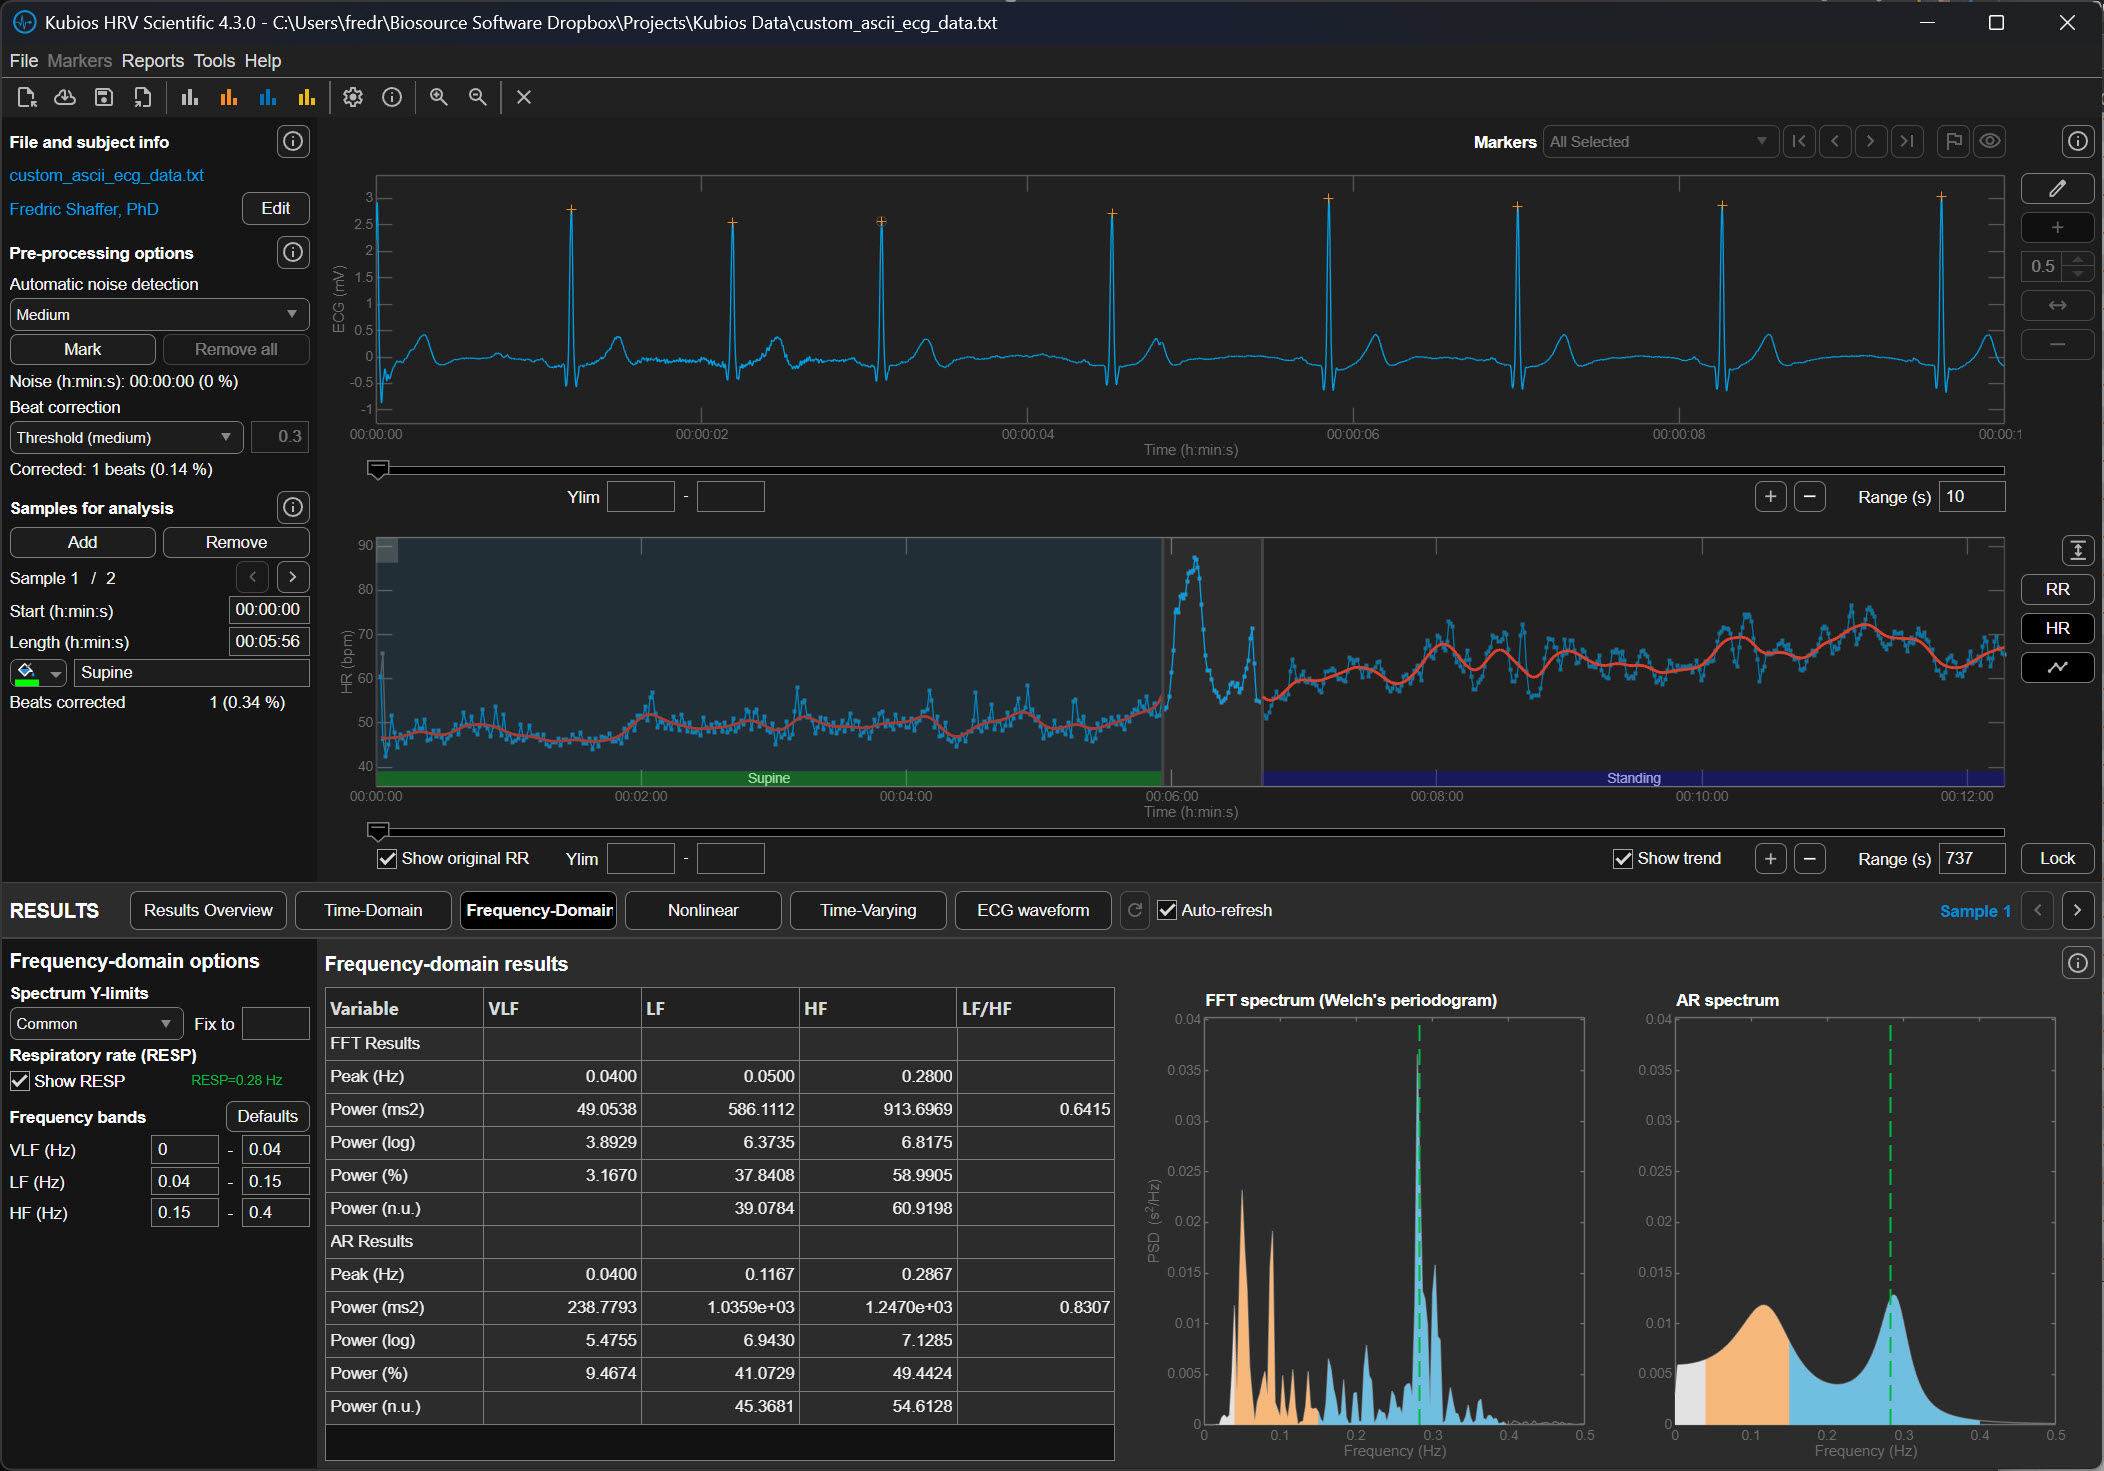Viewport: 2104px width, 1471px height.
Task: Click the Remove all noise button
Action: (236, 348)
